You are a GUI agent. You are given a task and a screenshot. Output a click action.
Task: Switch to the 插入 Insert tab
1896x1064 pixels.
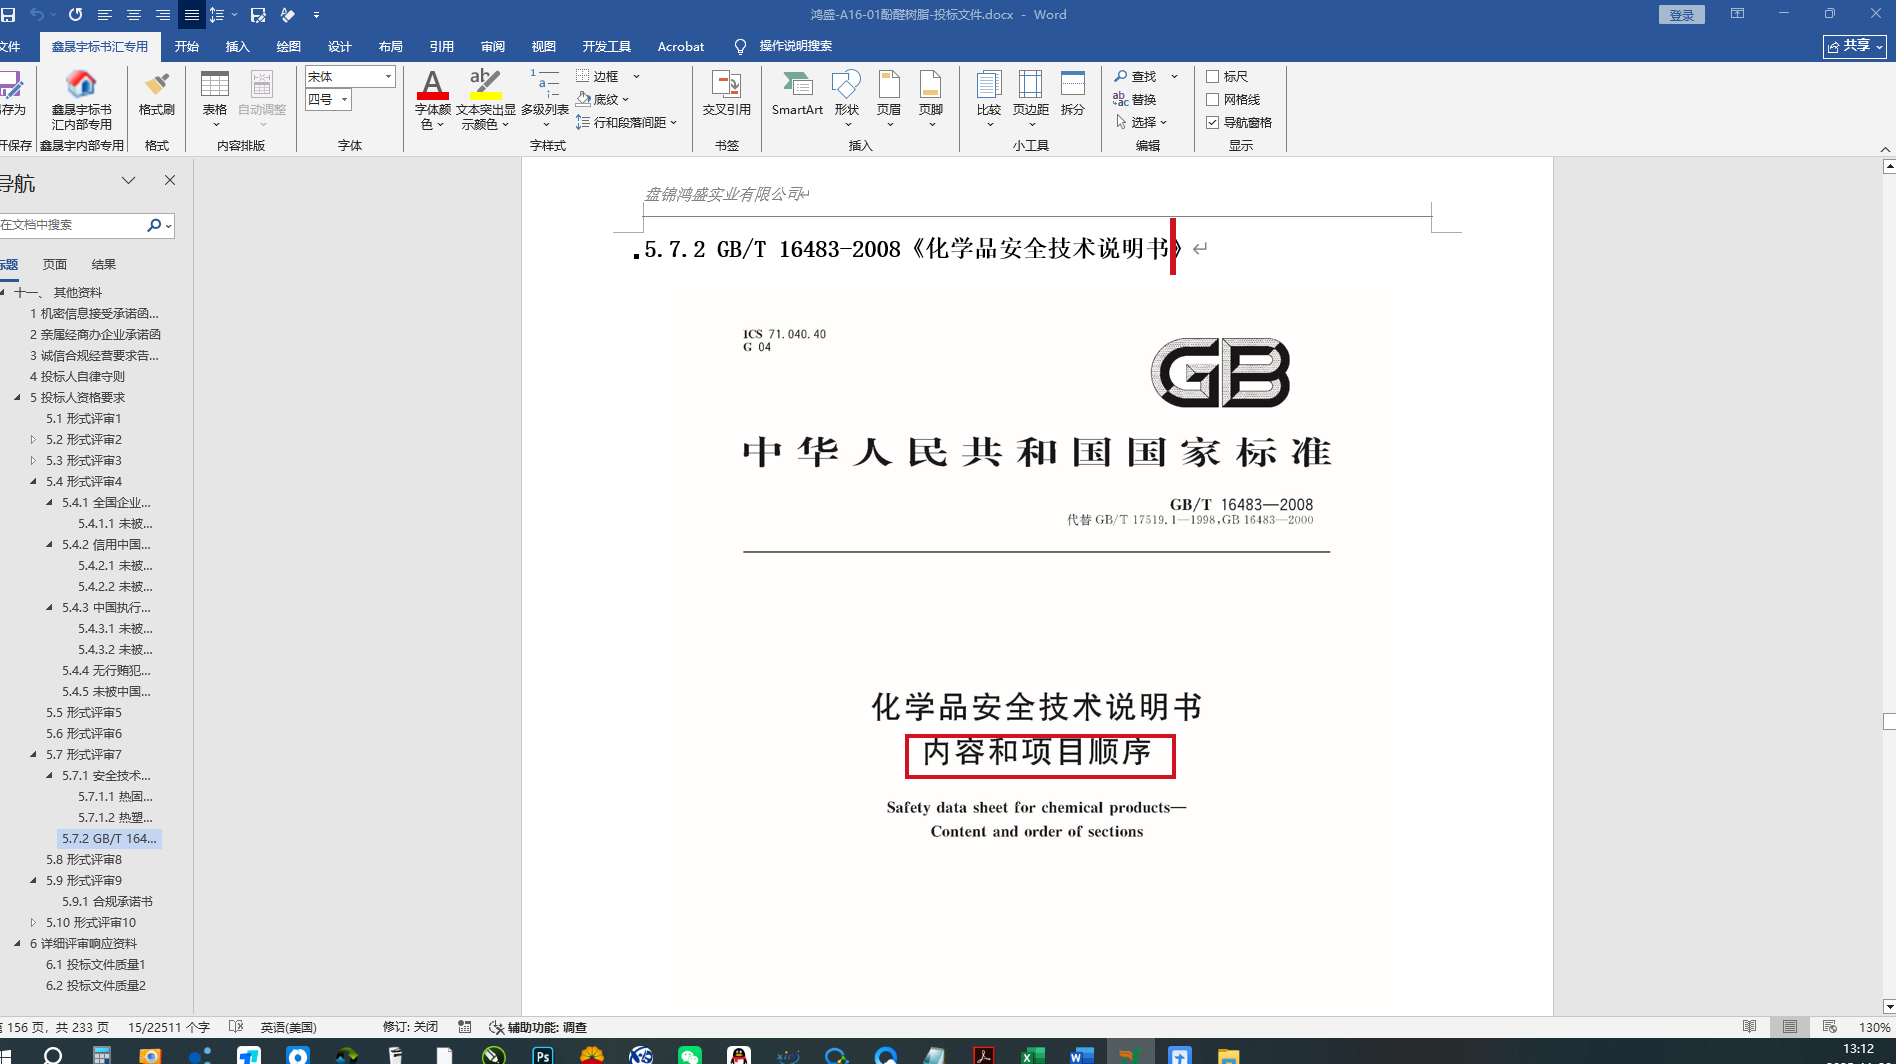[237, 46]
